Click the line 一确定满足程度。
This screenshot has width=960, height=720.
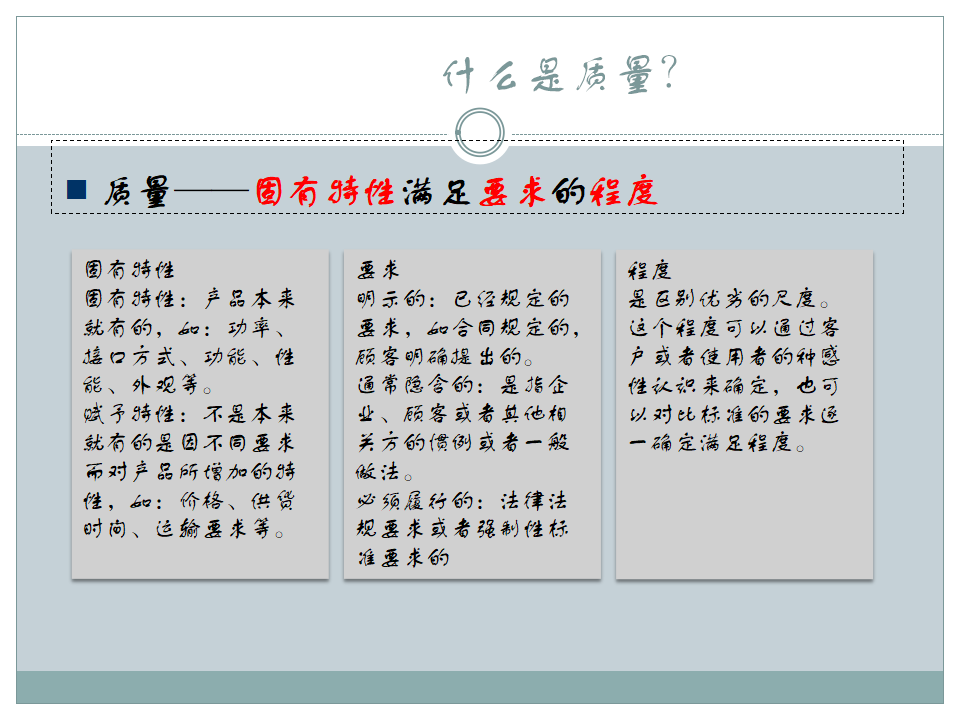[717, 442]
